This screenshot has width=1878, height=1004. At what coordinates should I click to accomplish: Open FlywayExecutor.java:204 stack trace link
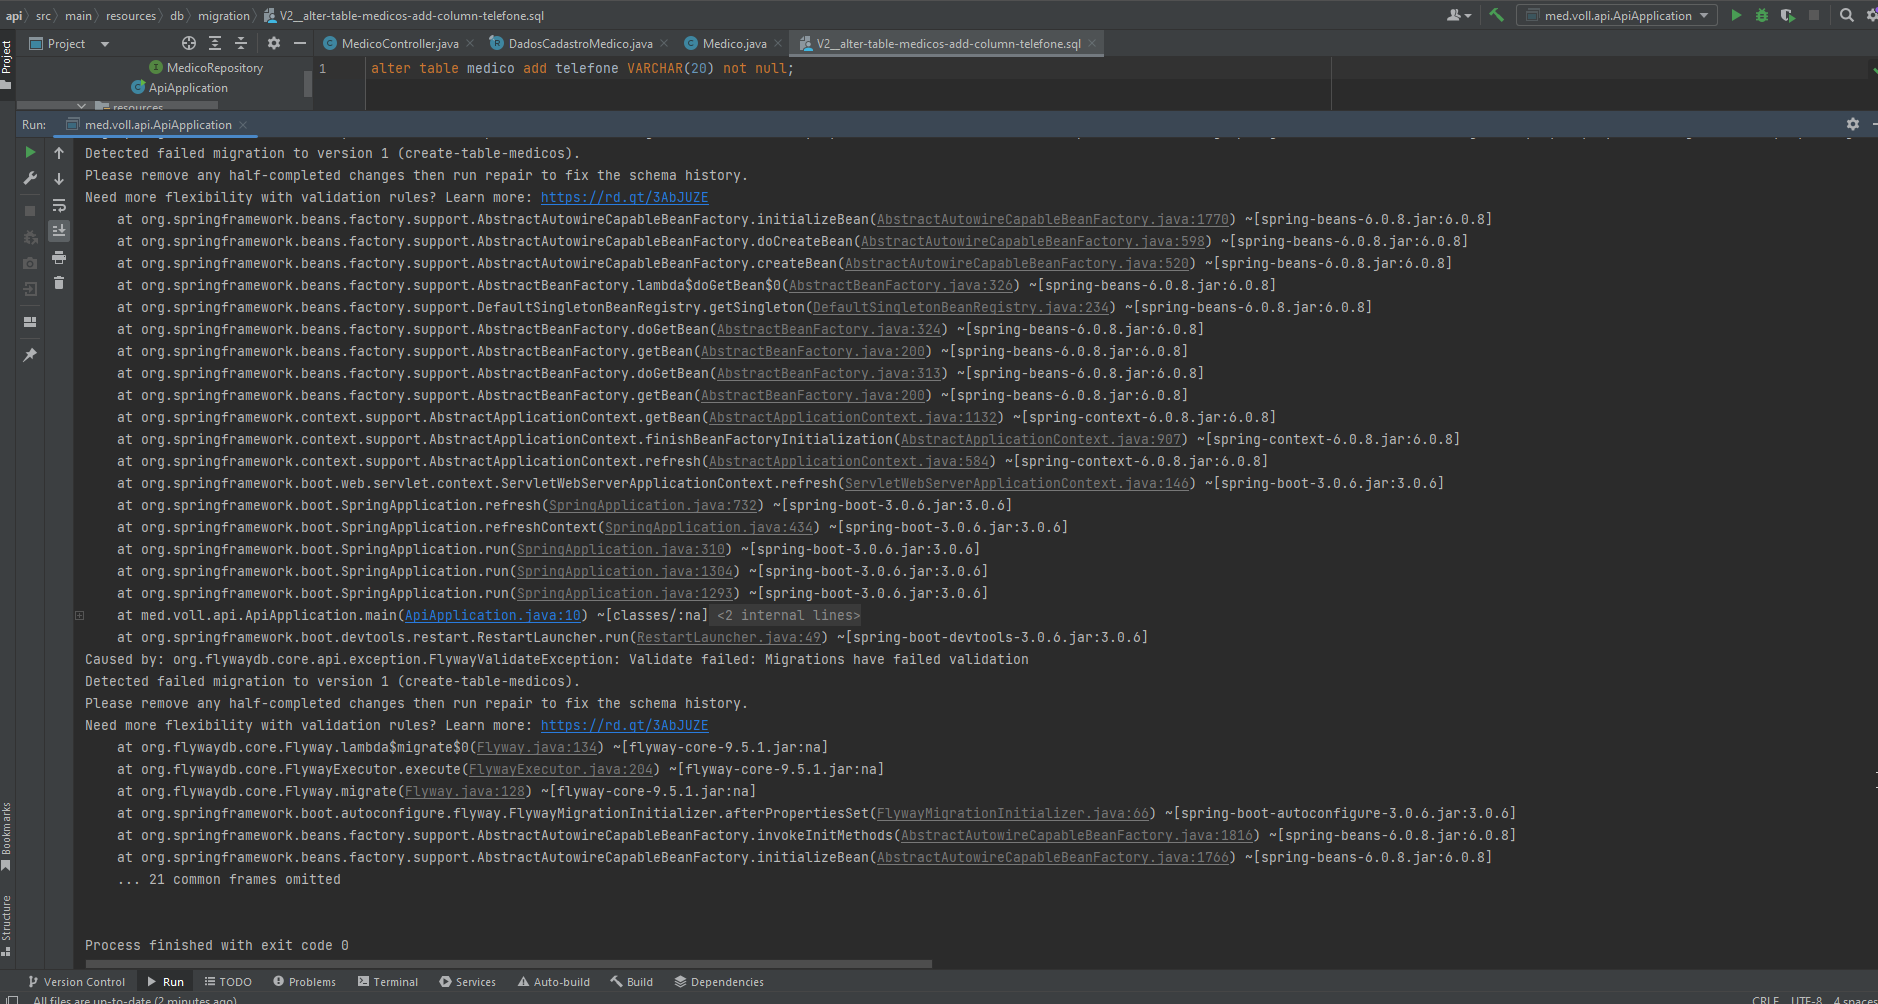click(560, 770)
